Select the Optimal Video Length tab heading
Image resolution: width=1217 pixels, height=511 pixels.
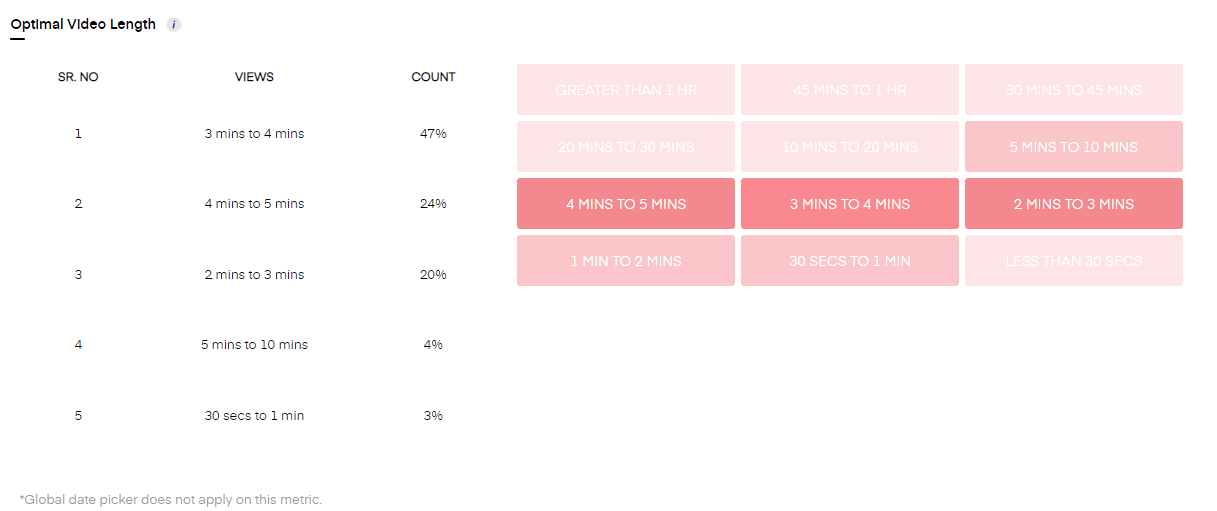point(83,25)
